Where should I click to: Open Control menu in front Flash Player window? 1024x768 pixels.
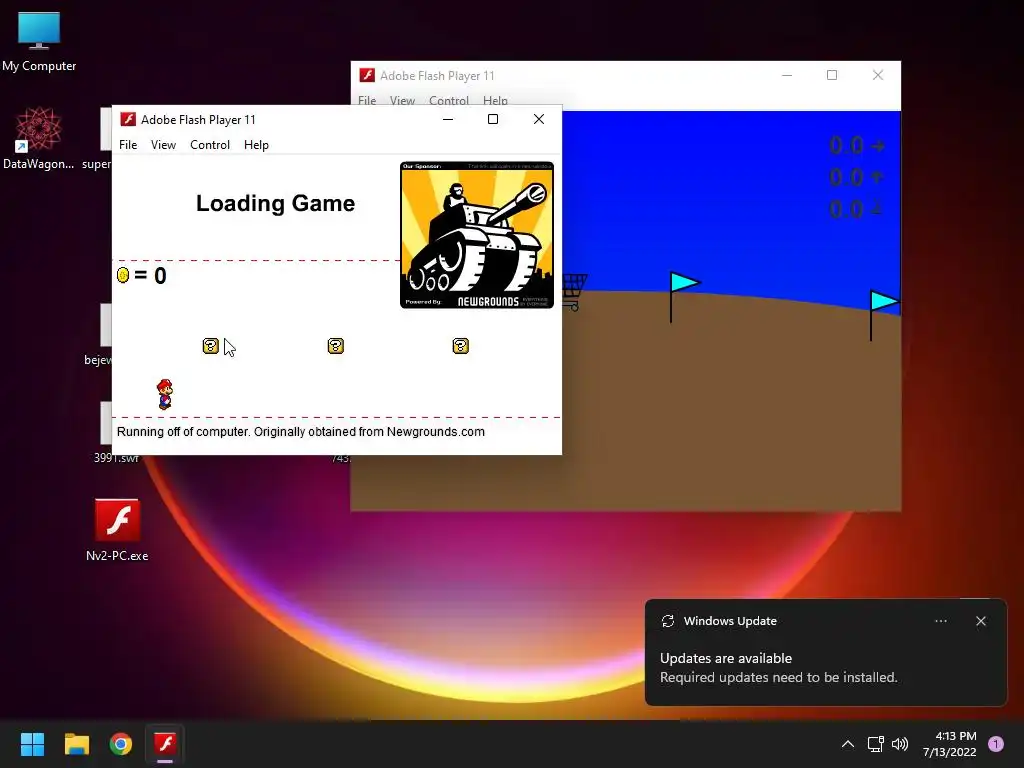point(210,145)
